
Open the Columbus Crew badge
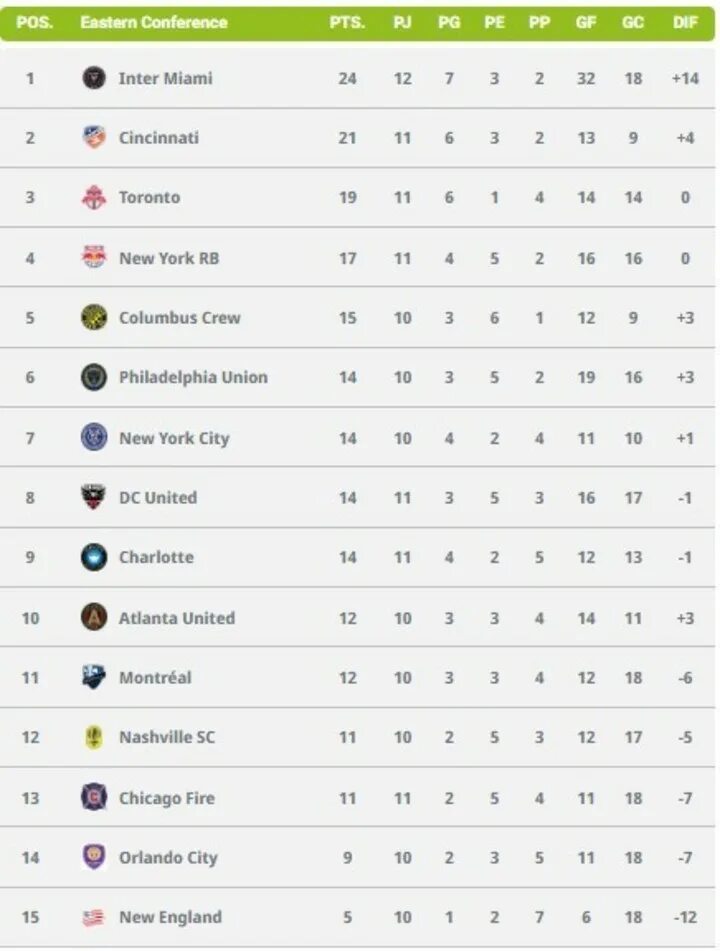coord(94,317)
